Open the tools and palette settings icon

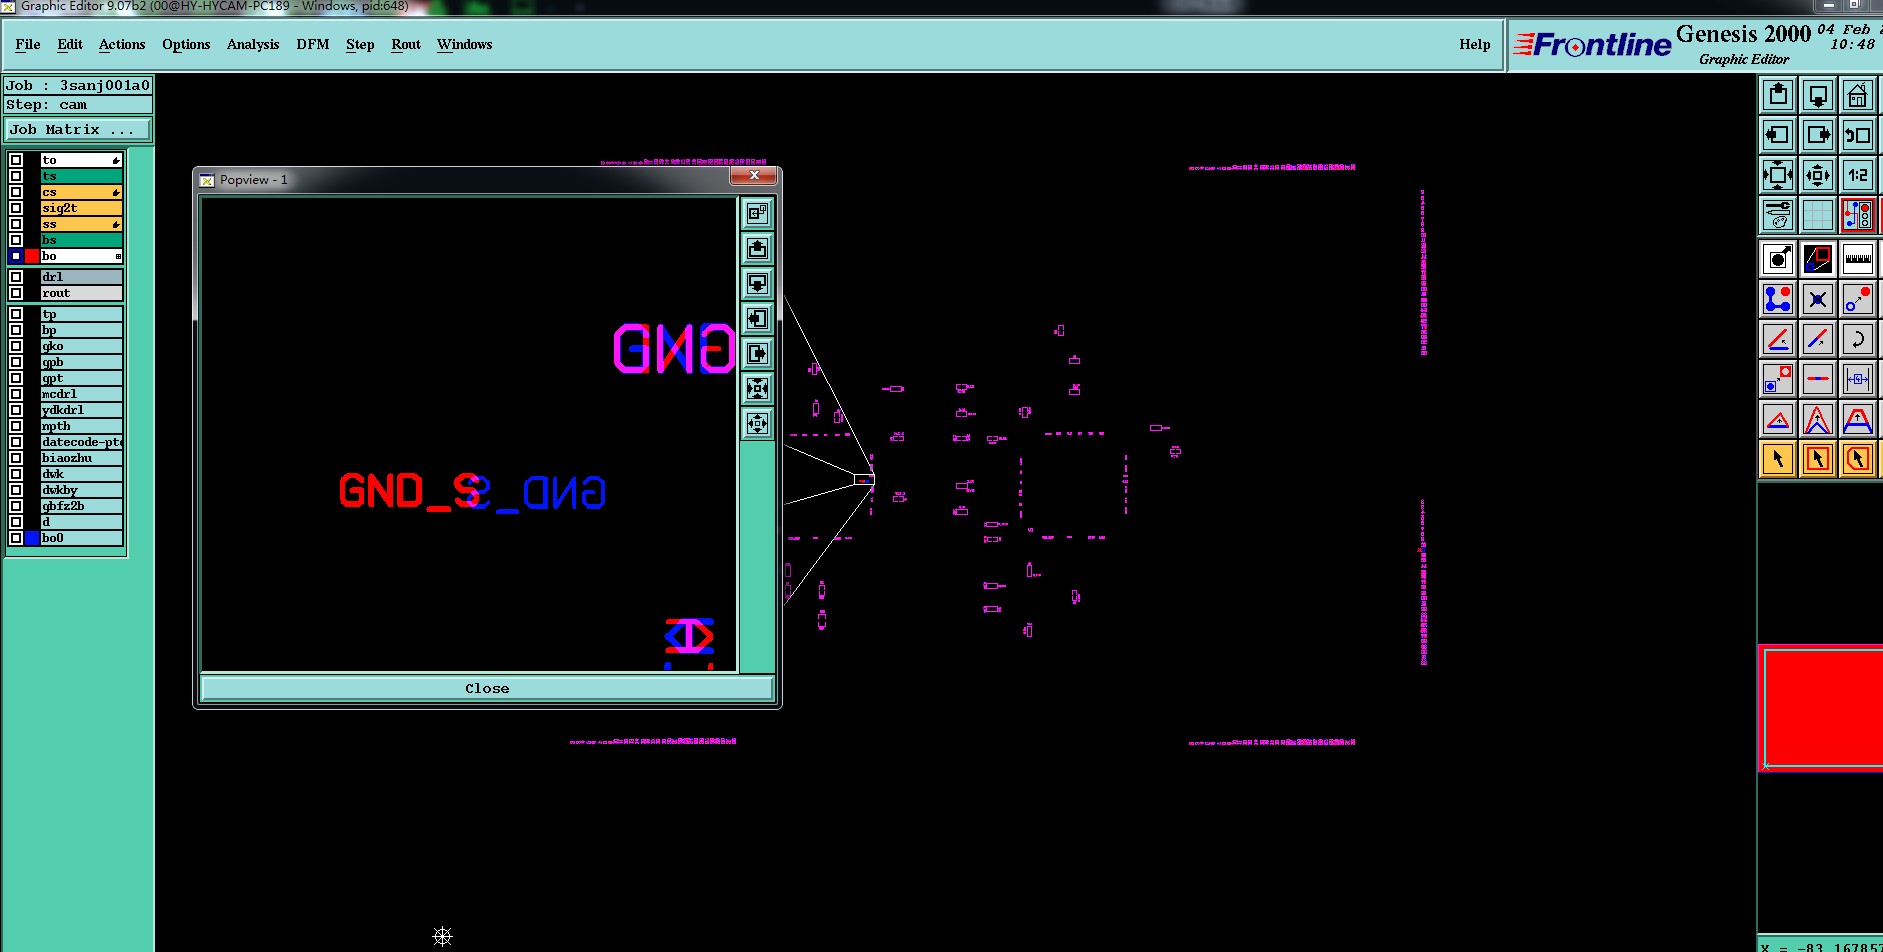click(1778, 215)
